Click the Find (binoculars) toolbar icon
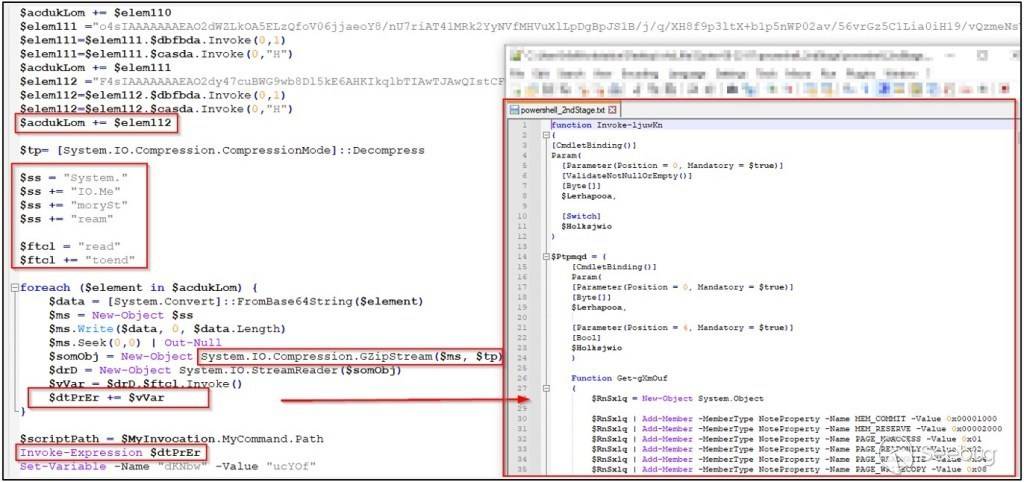This screenshot has width=1024, height=482. pyautogui.click(x=732, y=89)
